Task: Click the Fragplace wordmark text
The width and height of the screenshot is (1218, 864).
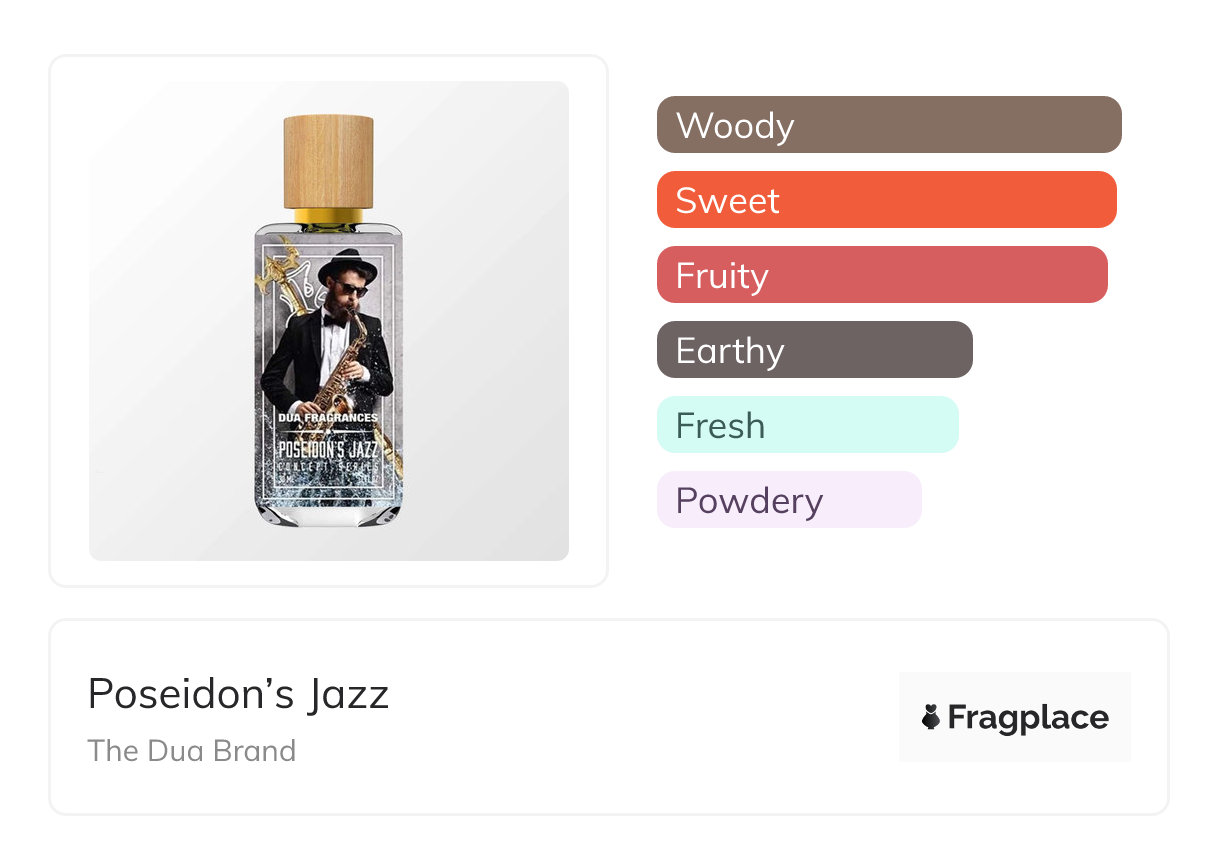Action: (x=1028, y=717)
